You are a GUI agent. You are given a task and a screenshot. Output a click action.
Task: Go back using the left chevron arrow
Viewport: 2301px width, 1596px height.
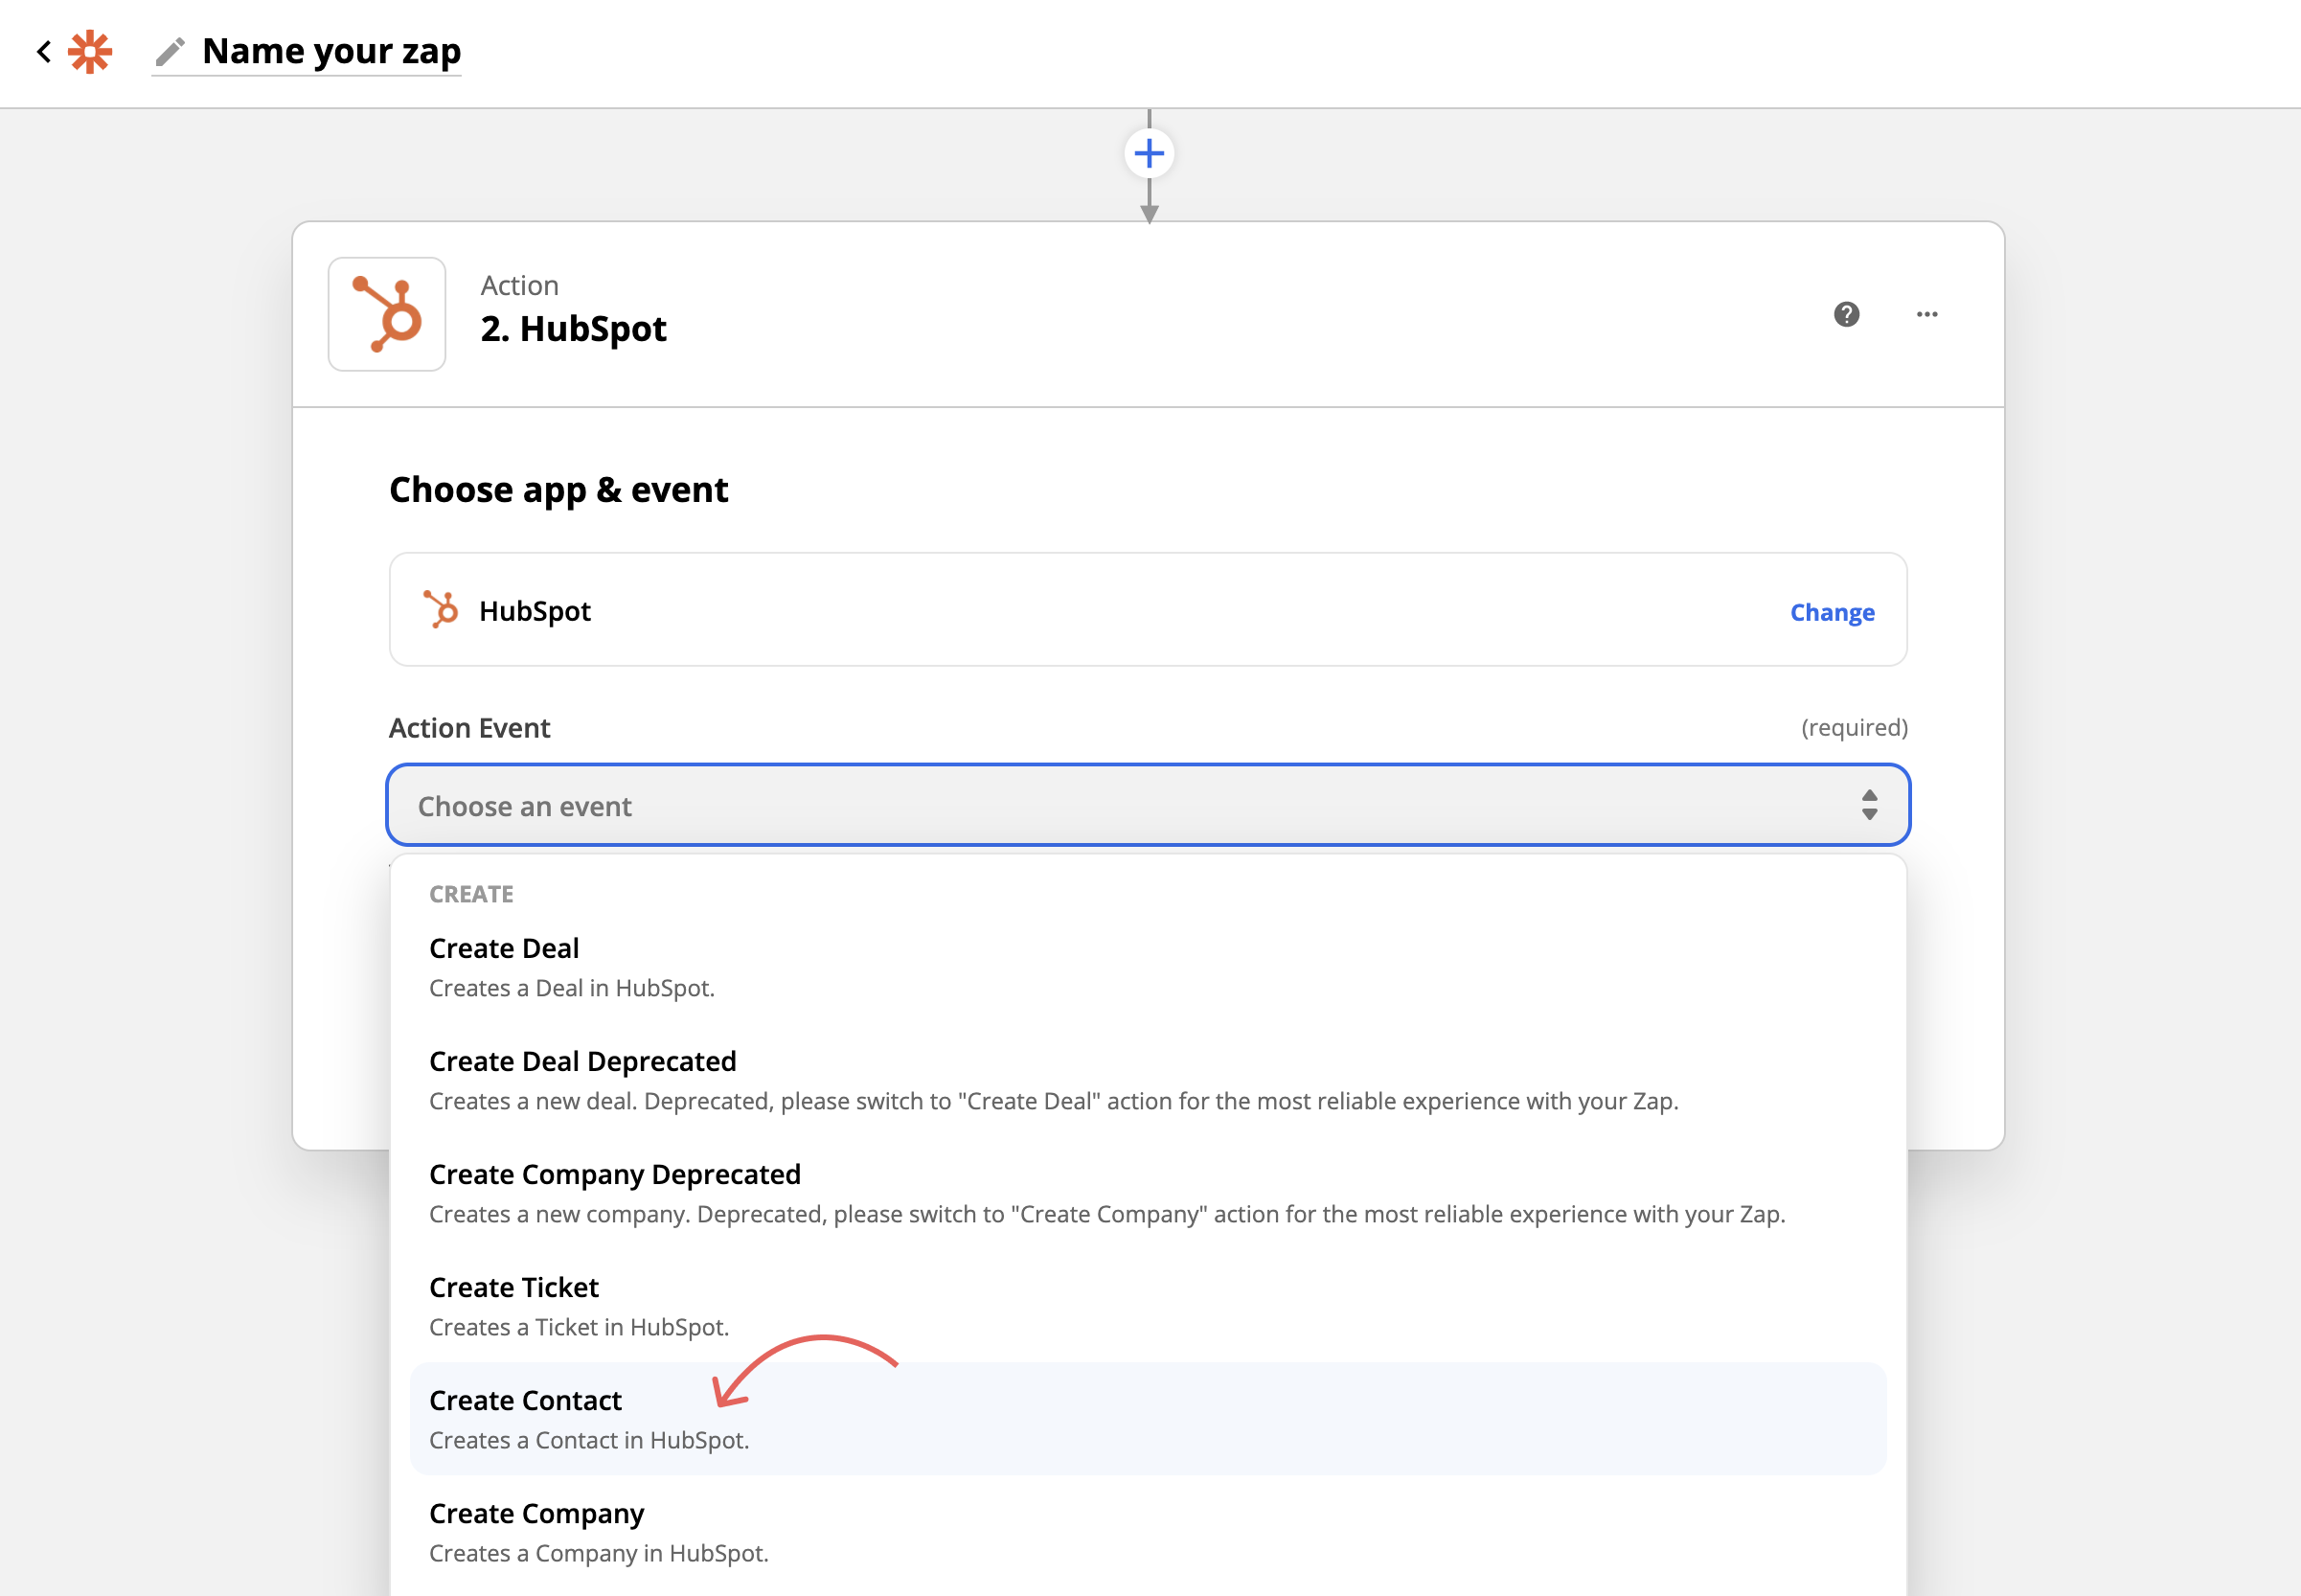coord(43,51)
